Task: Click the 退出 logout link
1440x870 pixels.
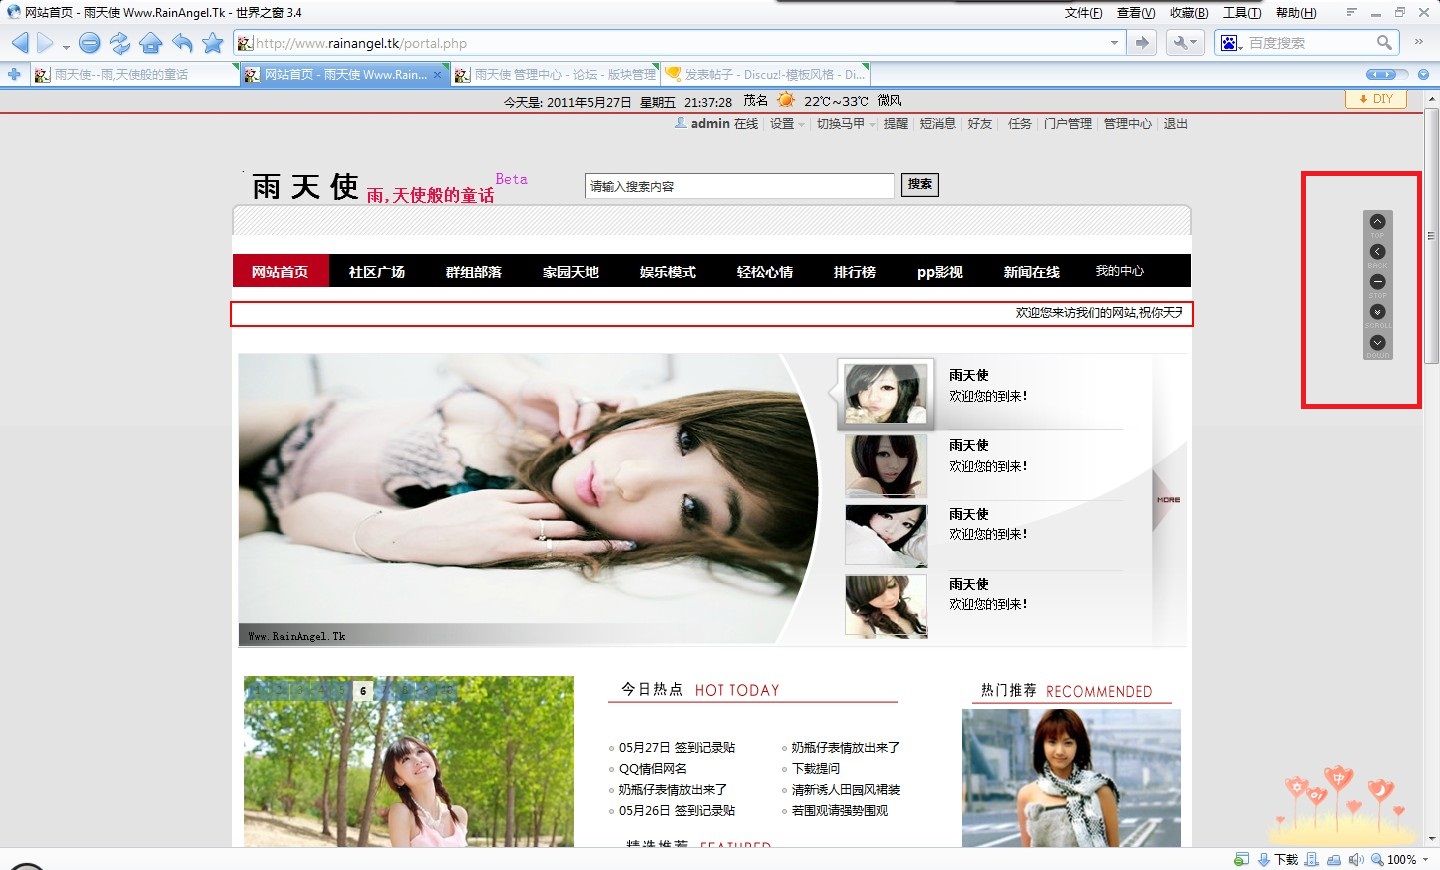Action: (1176, 124)
